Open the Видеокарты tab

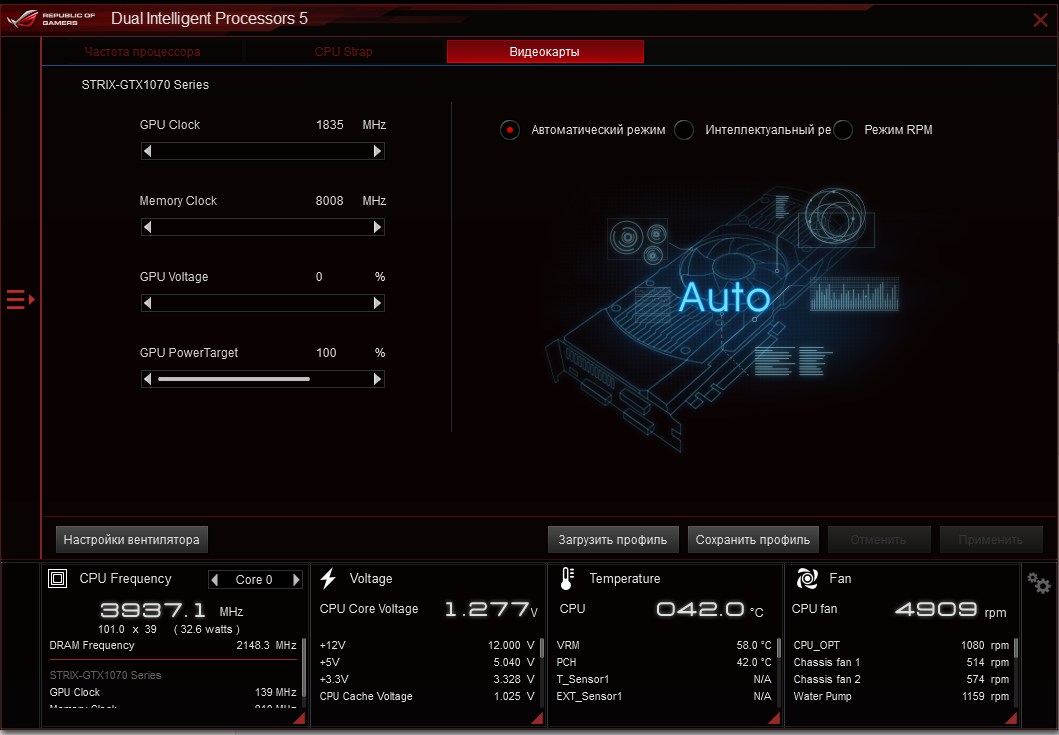click(545, 51)
